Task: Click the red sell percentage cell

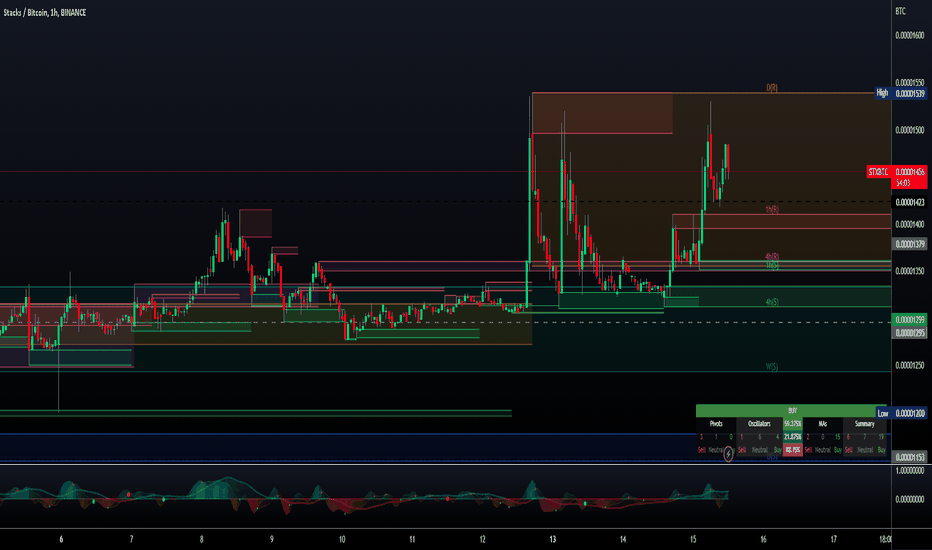Action: 792,450
